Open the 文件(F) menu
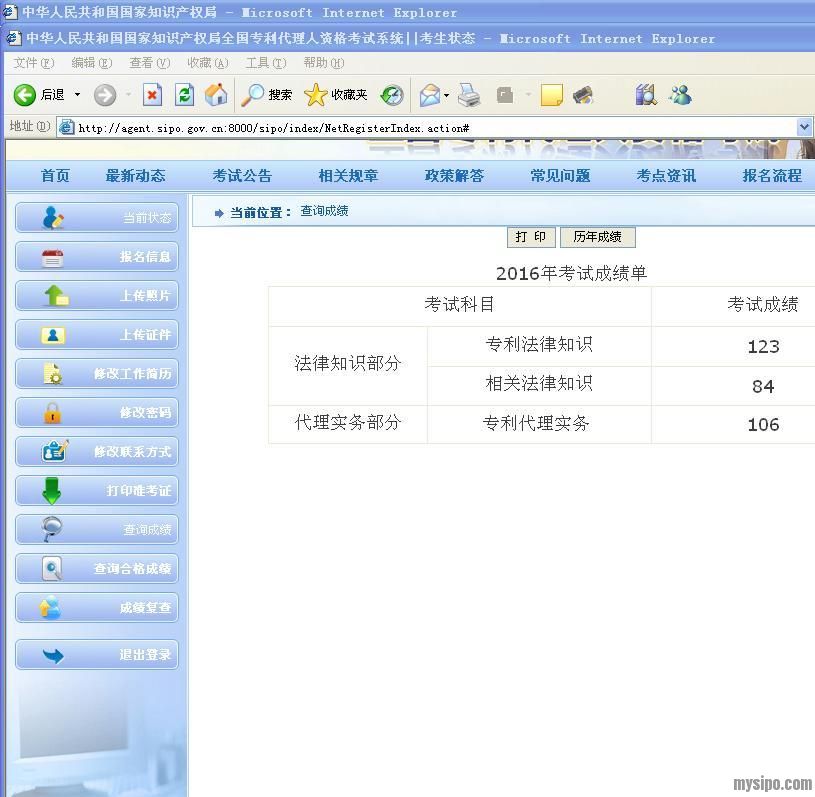815x797 pixels. click(33, 62)
